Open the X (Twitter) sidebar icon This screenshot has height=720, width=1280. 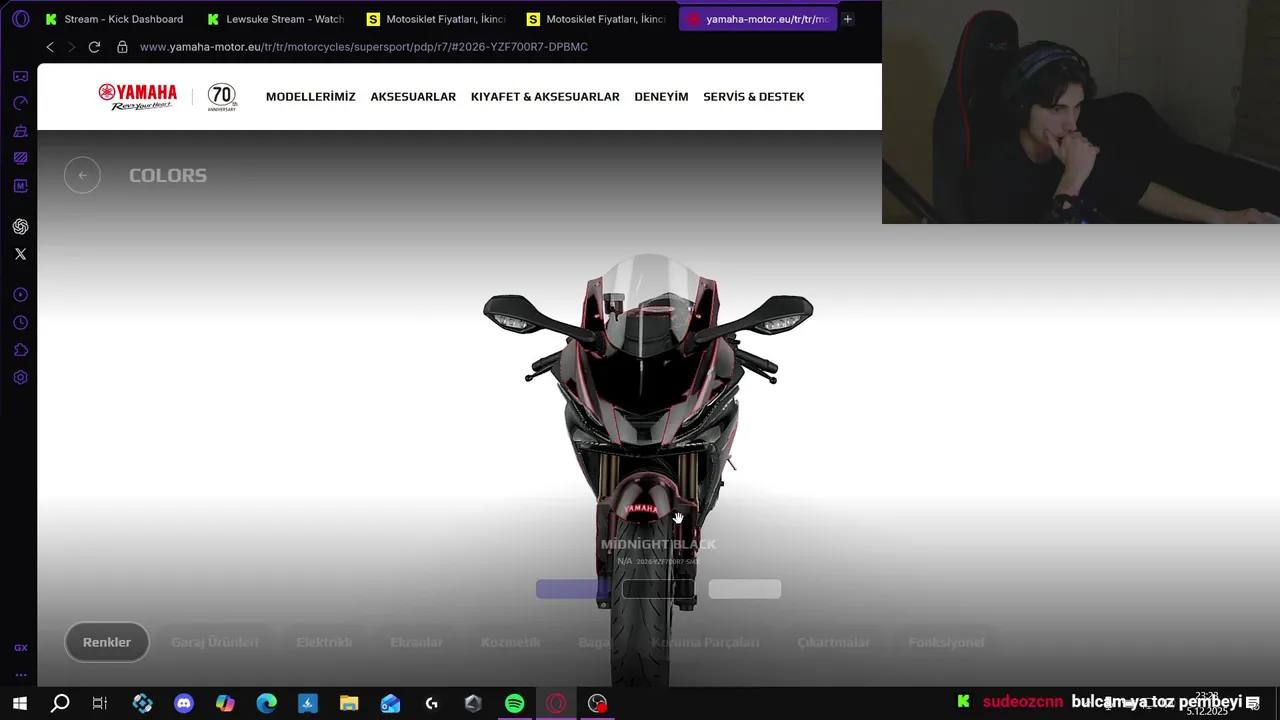pyautogui.click(x=20, y=254)
